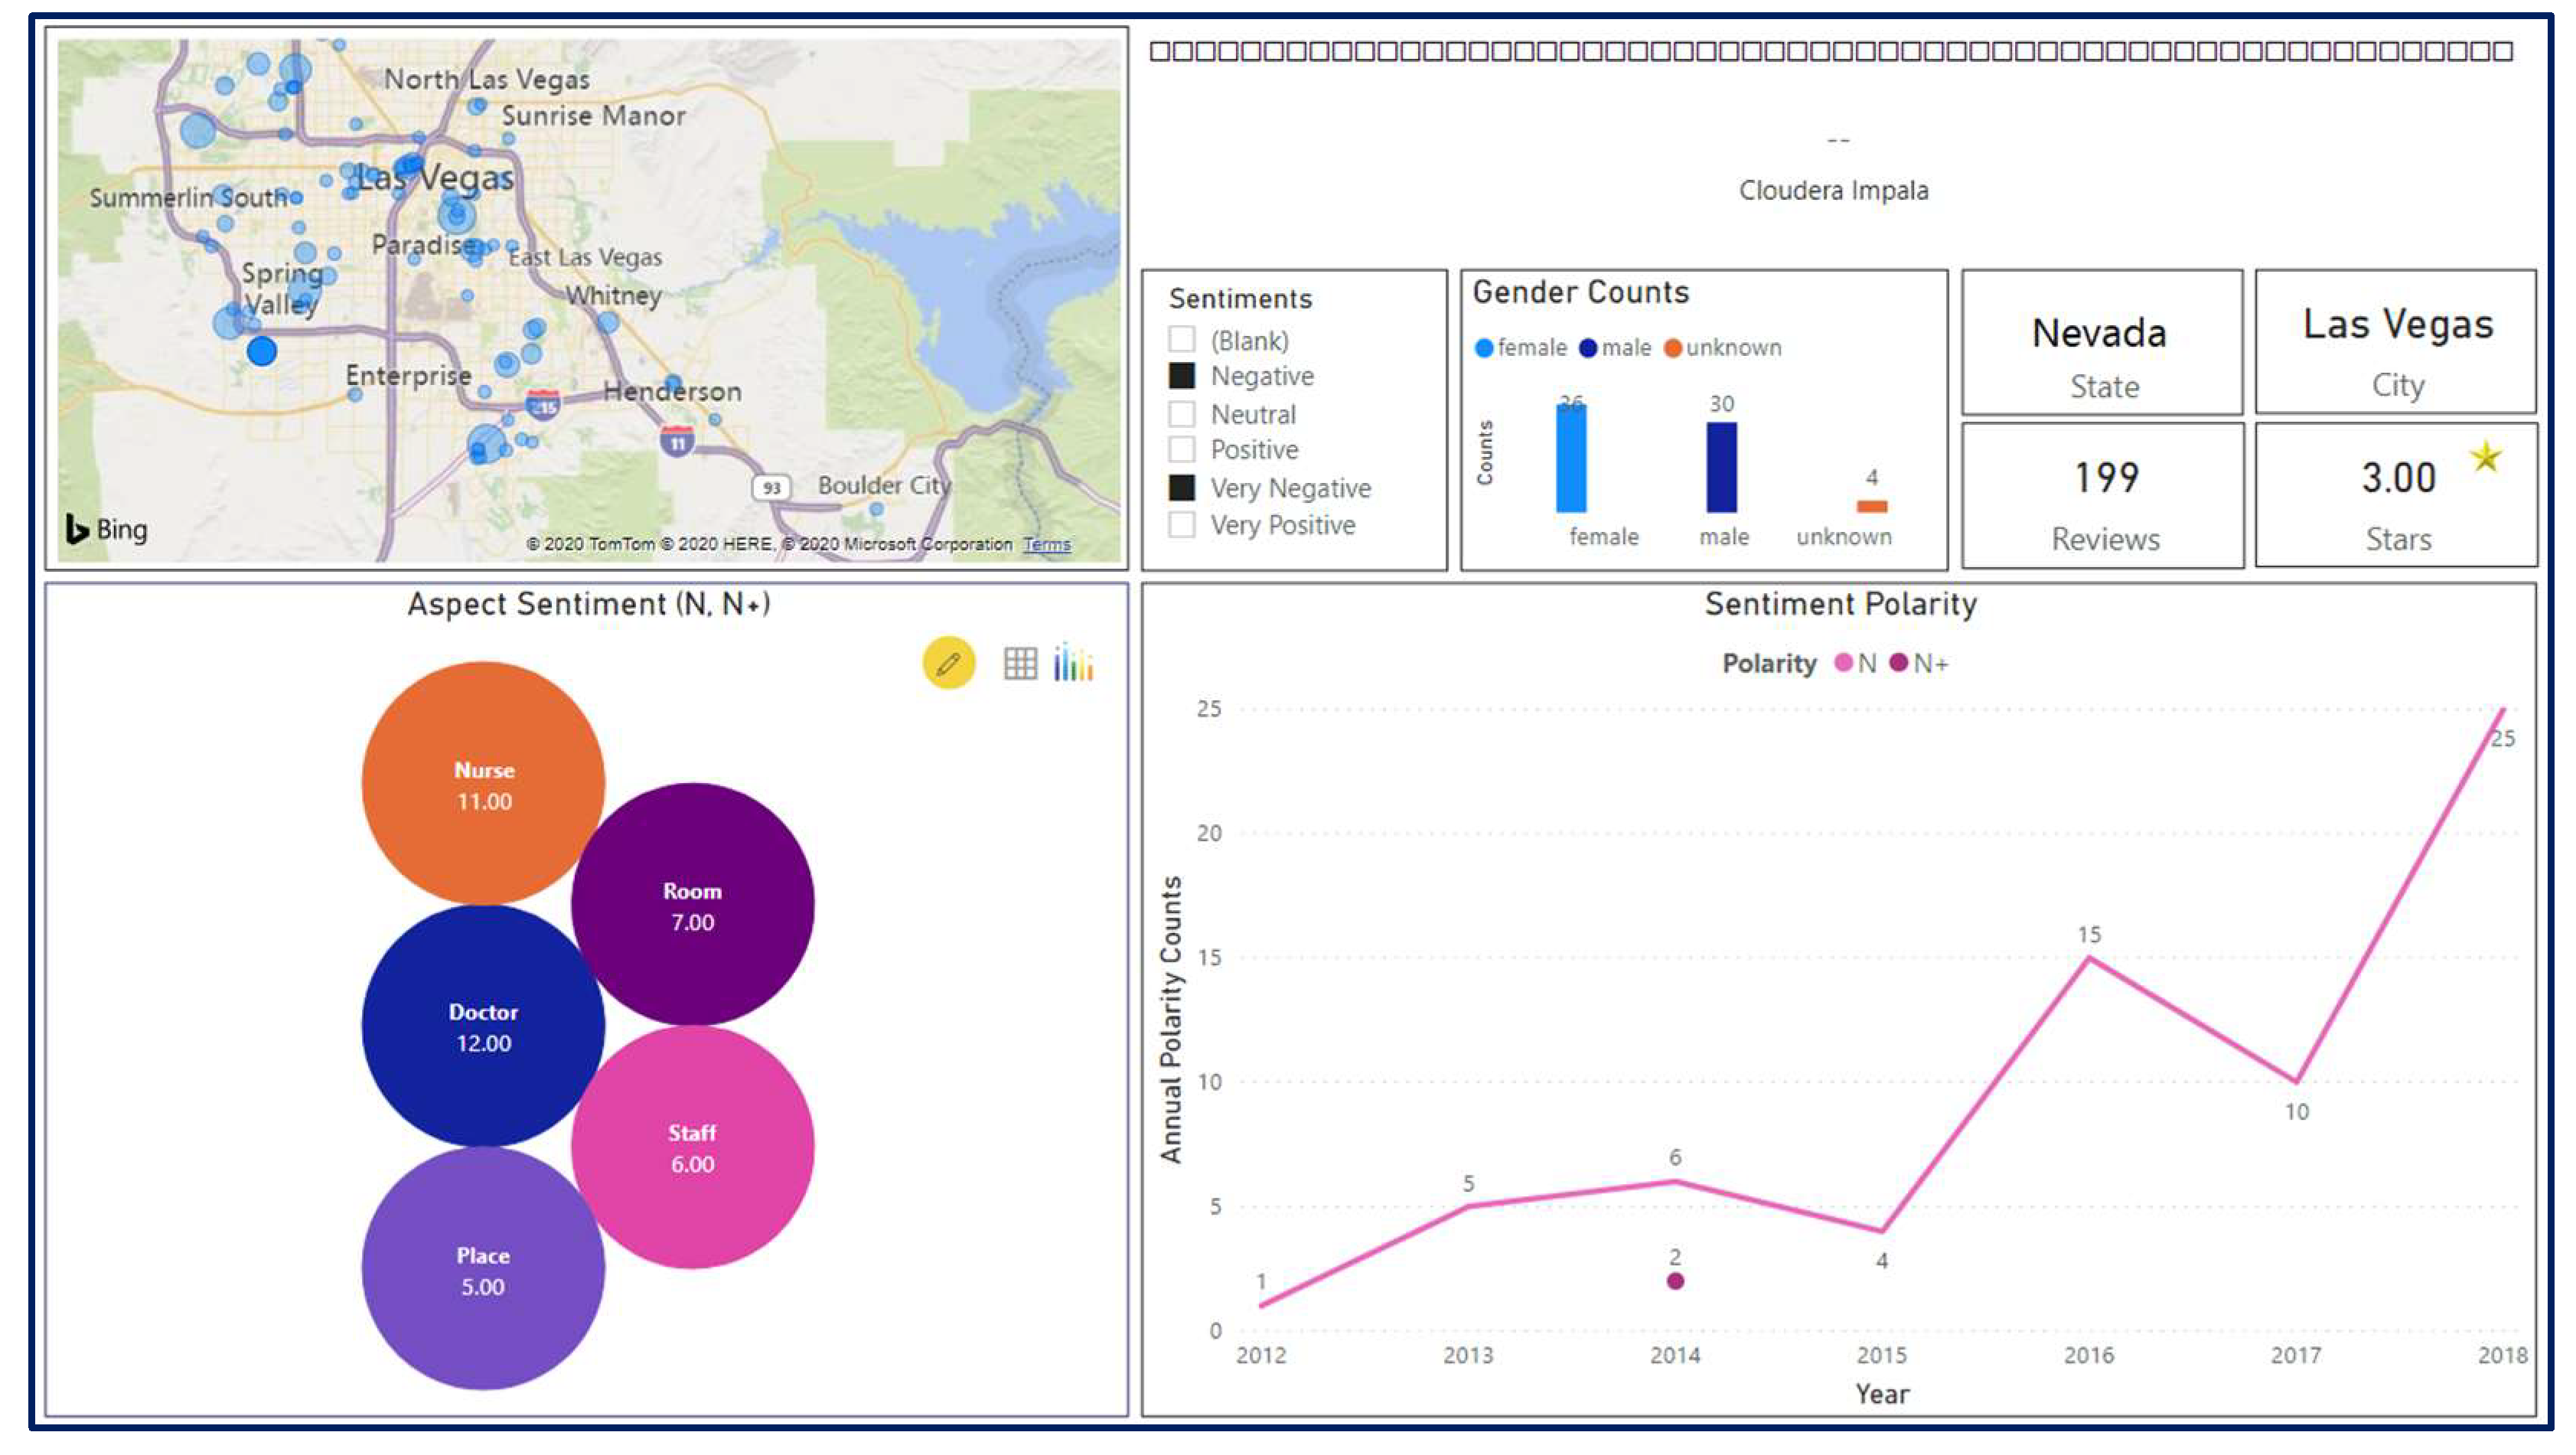Select the (Blank) sentiment checkbox
The image size is (2576, 1455).
1182,339
